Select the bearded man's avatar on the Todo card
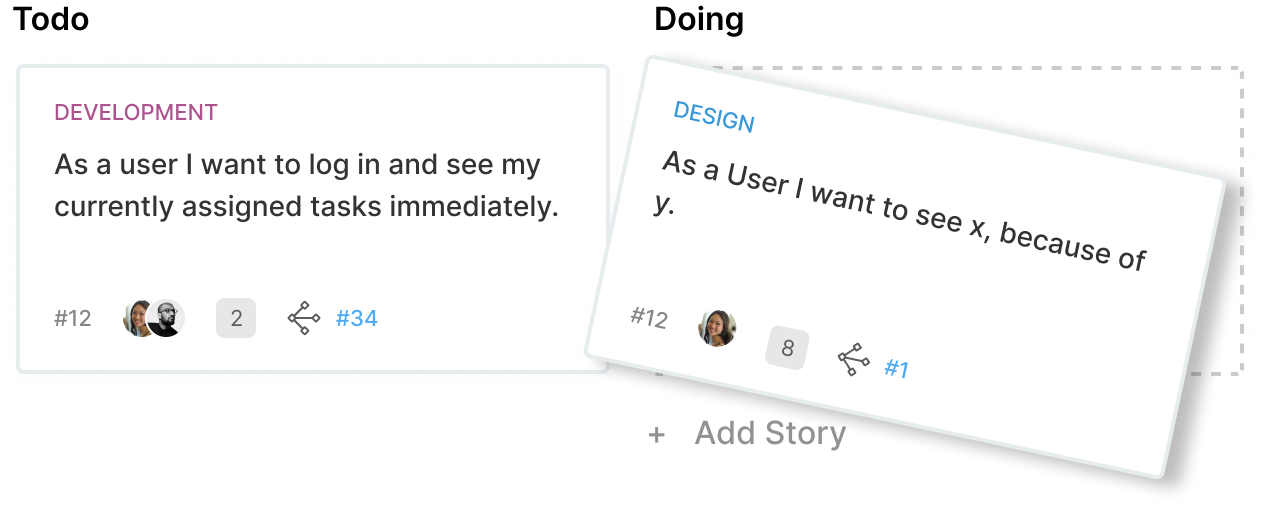 pyautogui.click(x=167, y=318)
